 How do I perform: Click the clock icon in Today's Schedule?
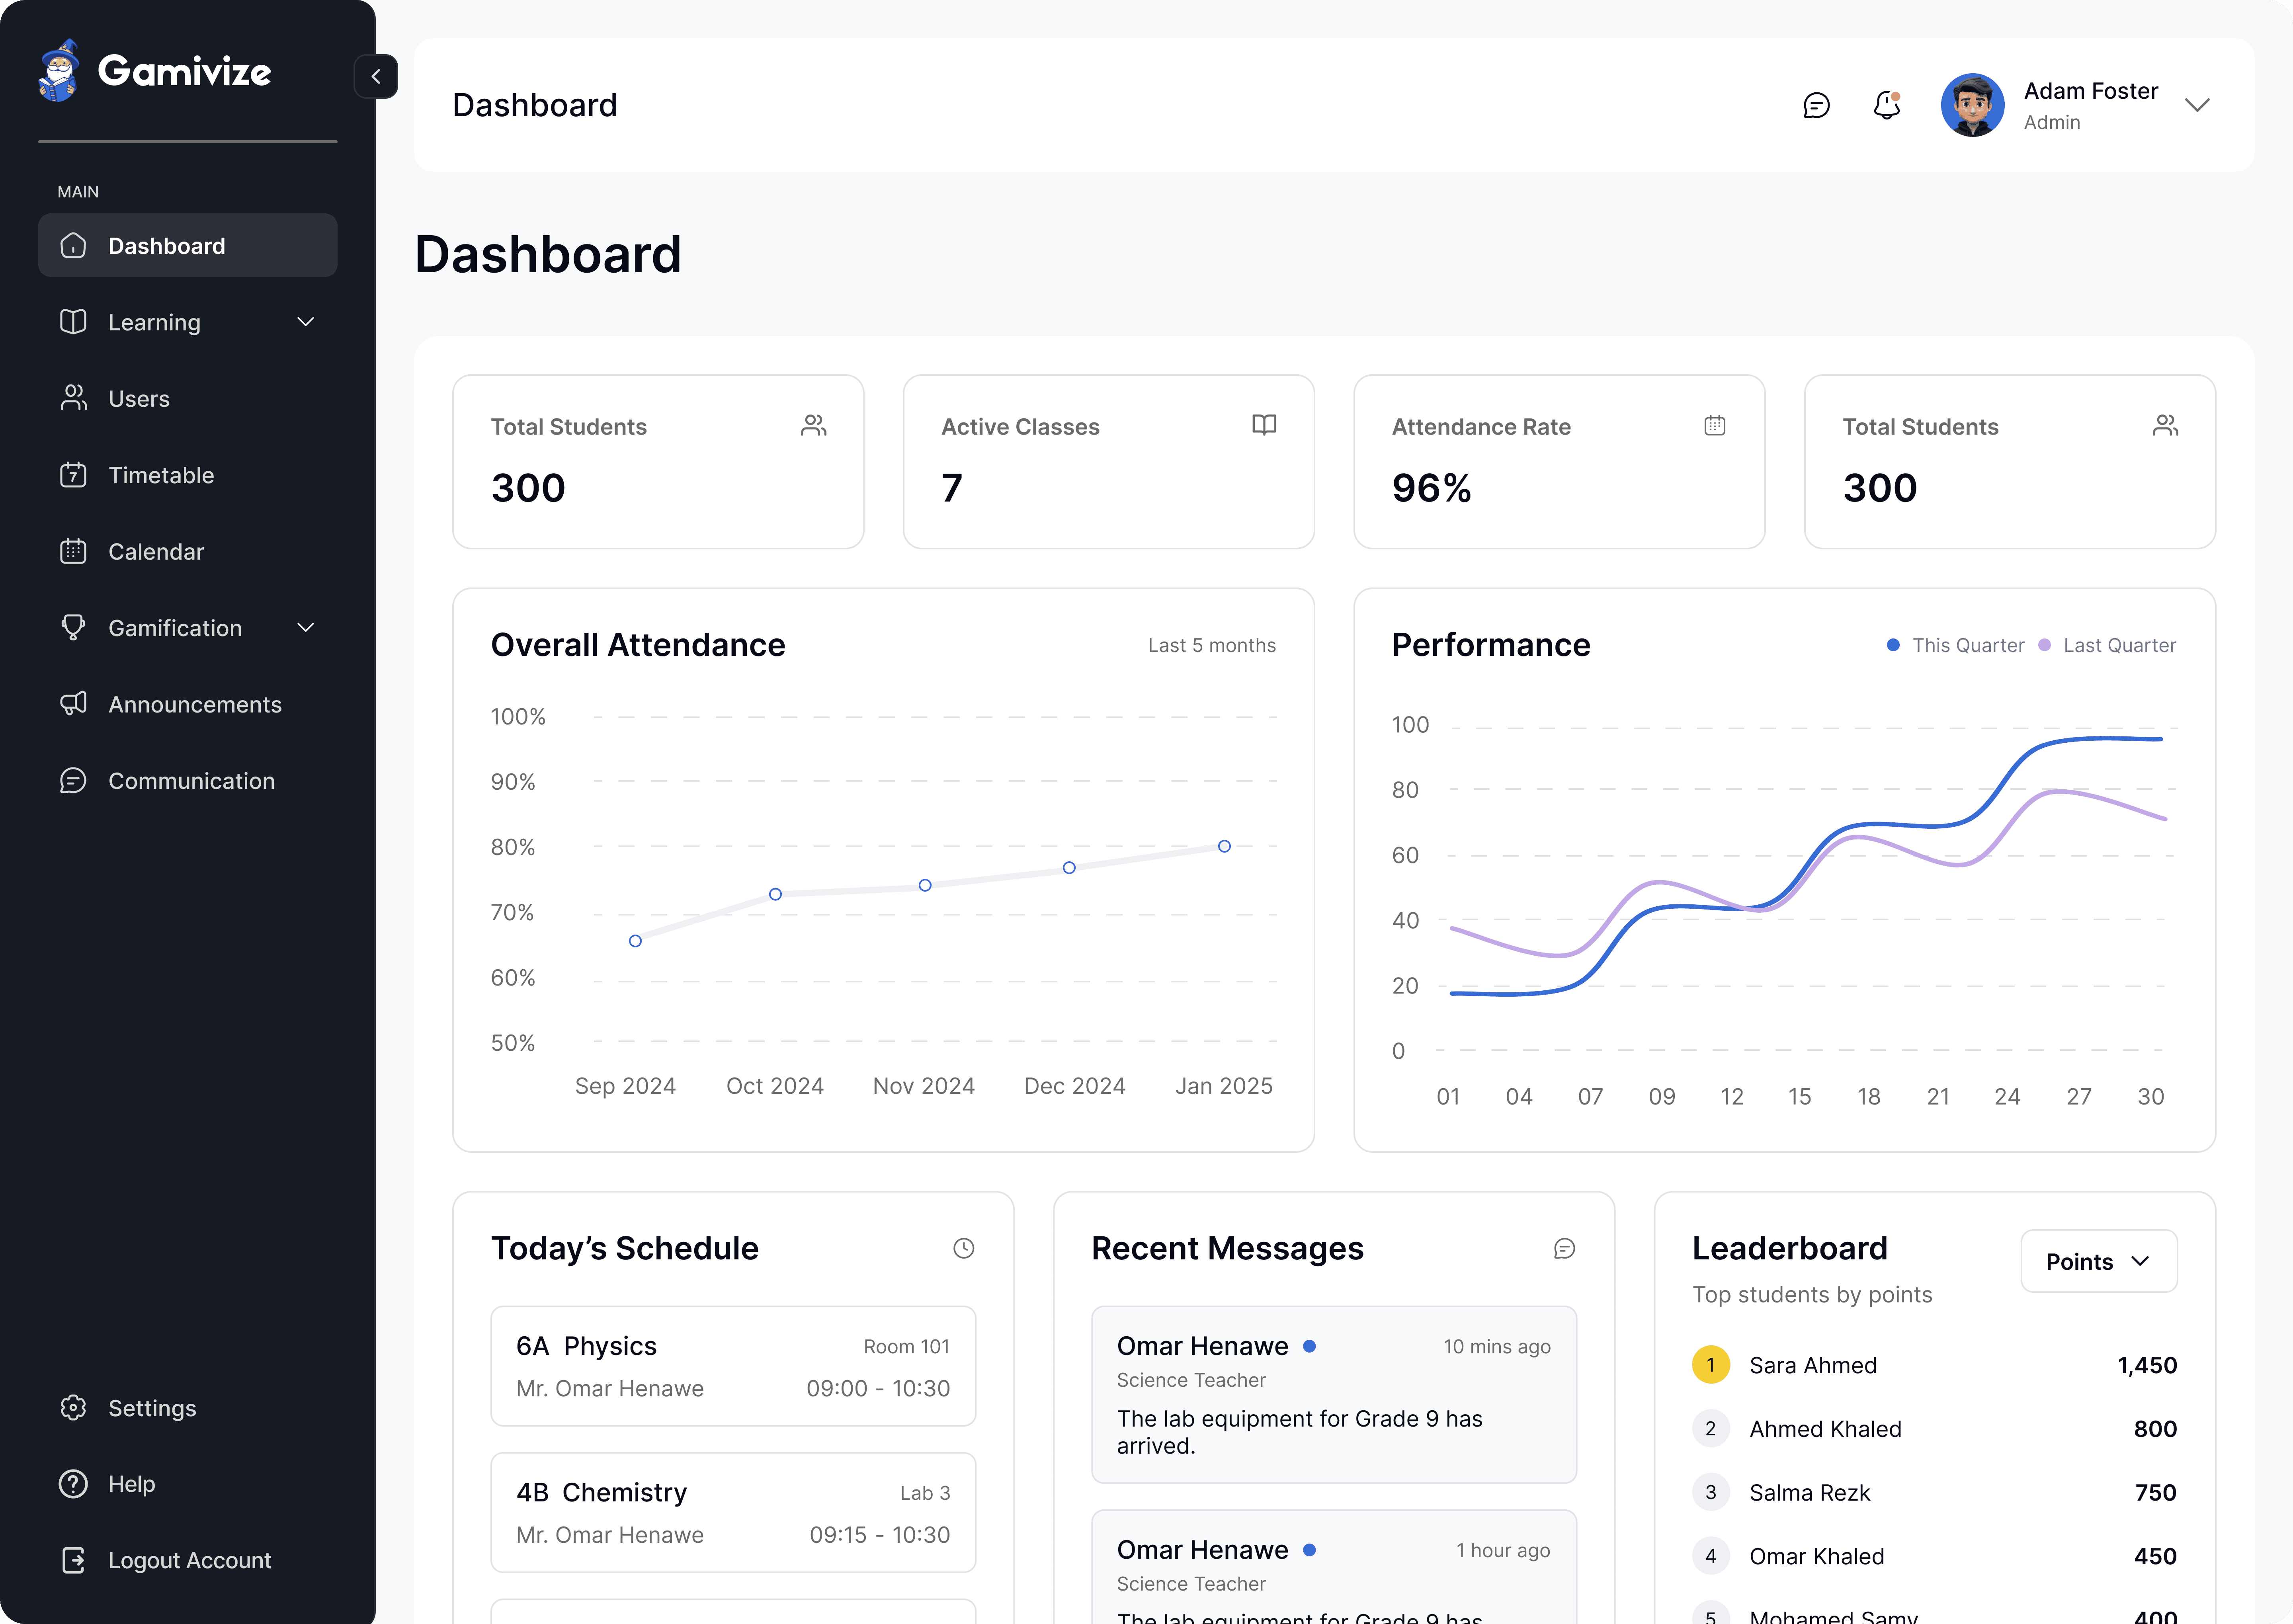(x=964, y=1248)
